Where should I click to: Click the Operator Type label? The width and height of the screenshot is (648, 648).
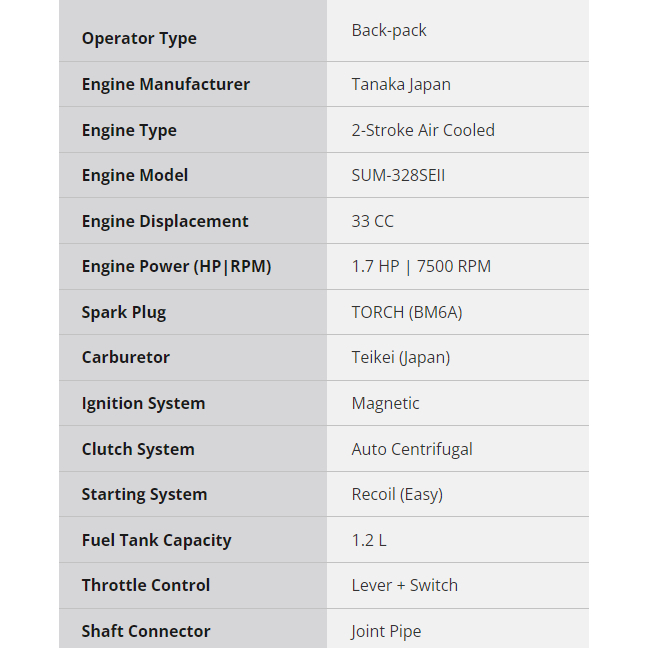[139, 39]
